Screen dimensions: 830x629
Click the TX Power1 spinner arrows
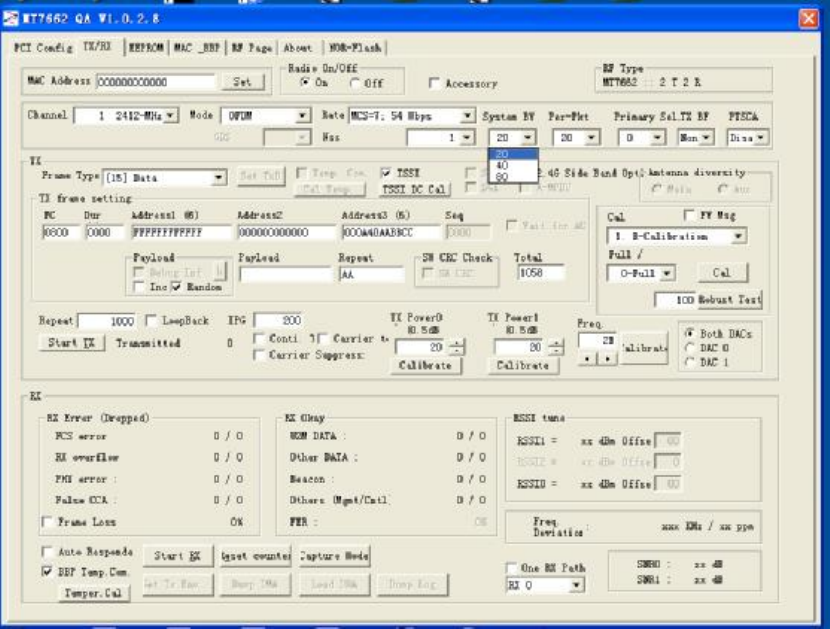(555, 347)
